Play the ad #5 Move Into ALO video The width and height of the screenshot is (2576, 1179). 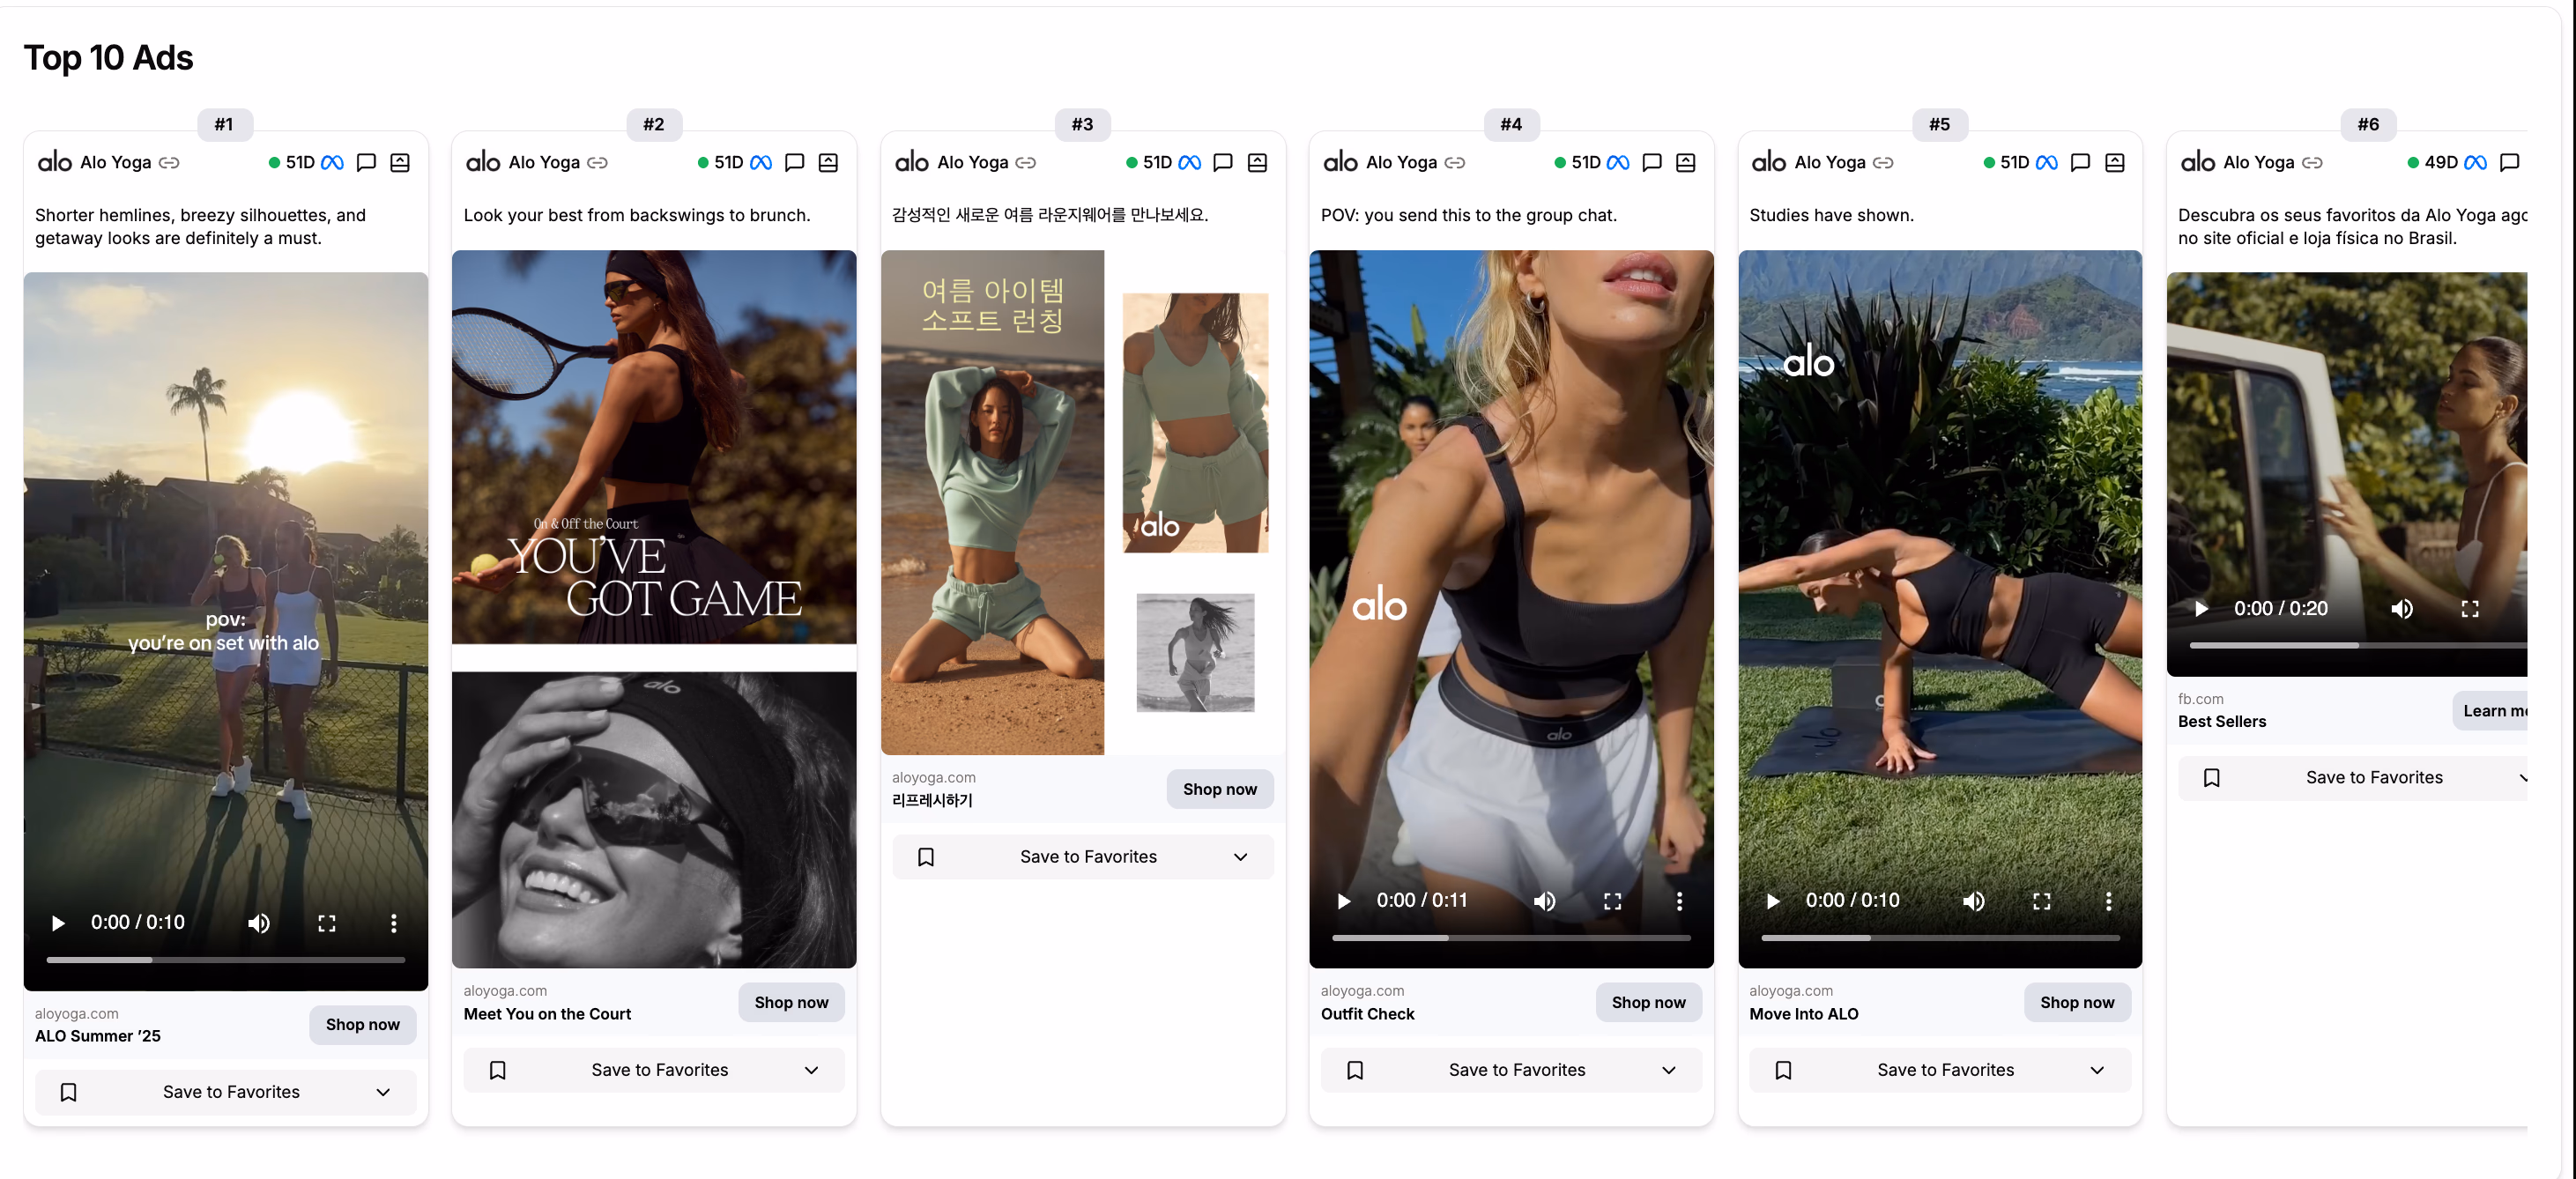[1773, 901]
